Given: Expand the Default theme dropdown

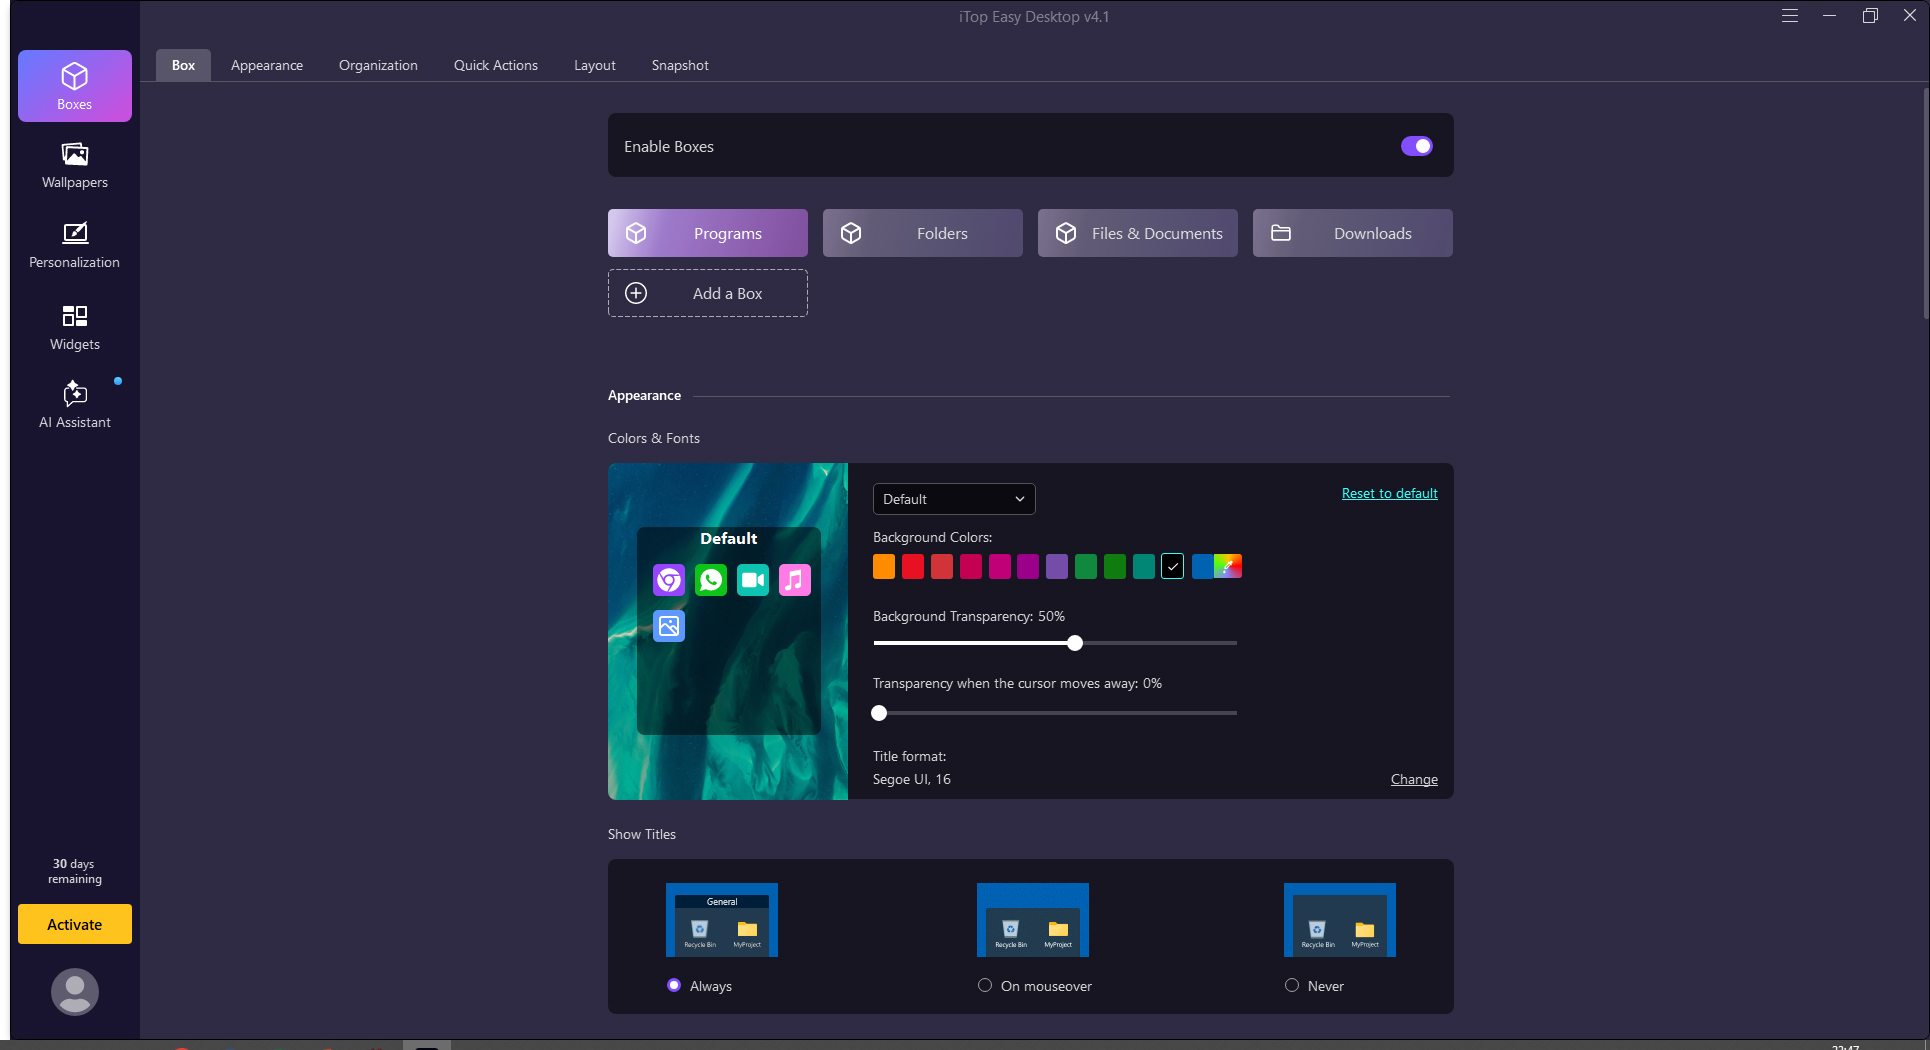Looking at the screenshot, I should coord(953,499).
